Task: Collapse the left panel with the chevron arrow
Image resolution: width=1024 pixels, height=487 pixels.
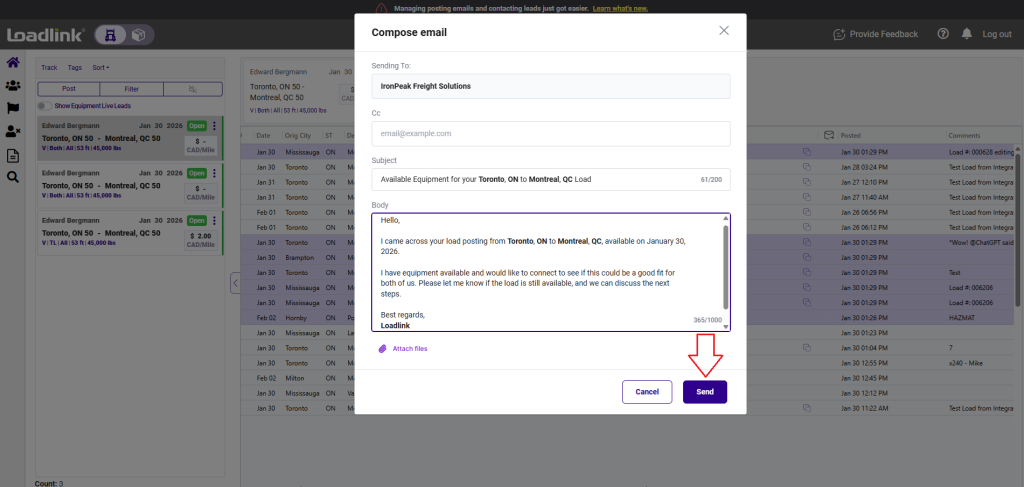Action: (x=235, y=283)
